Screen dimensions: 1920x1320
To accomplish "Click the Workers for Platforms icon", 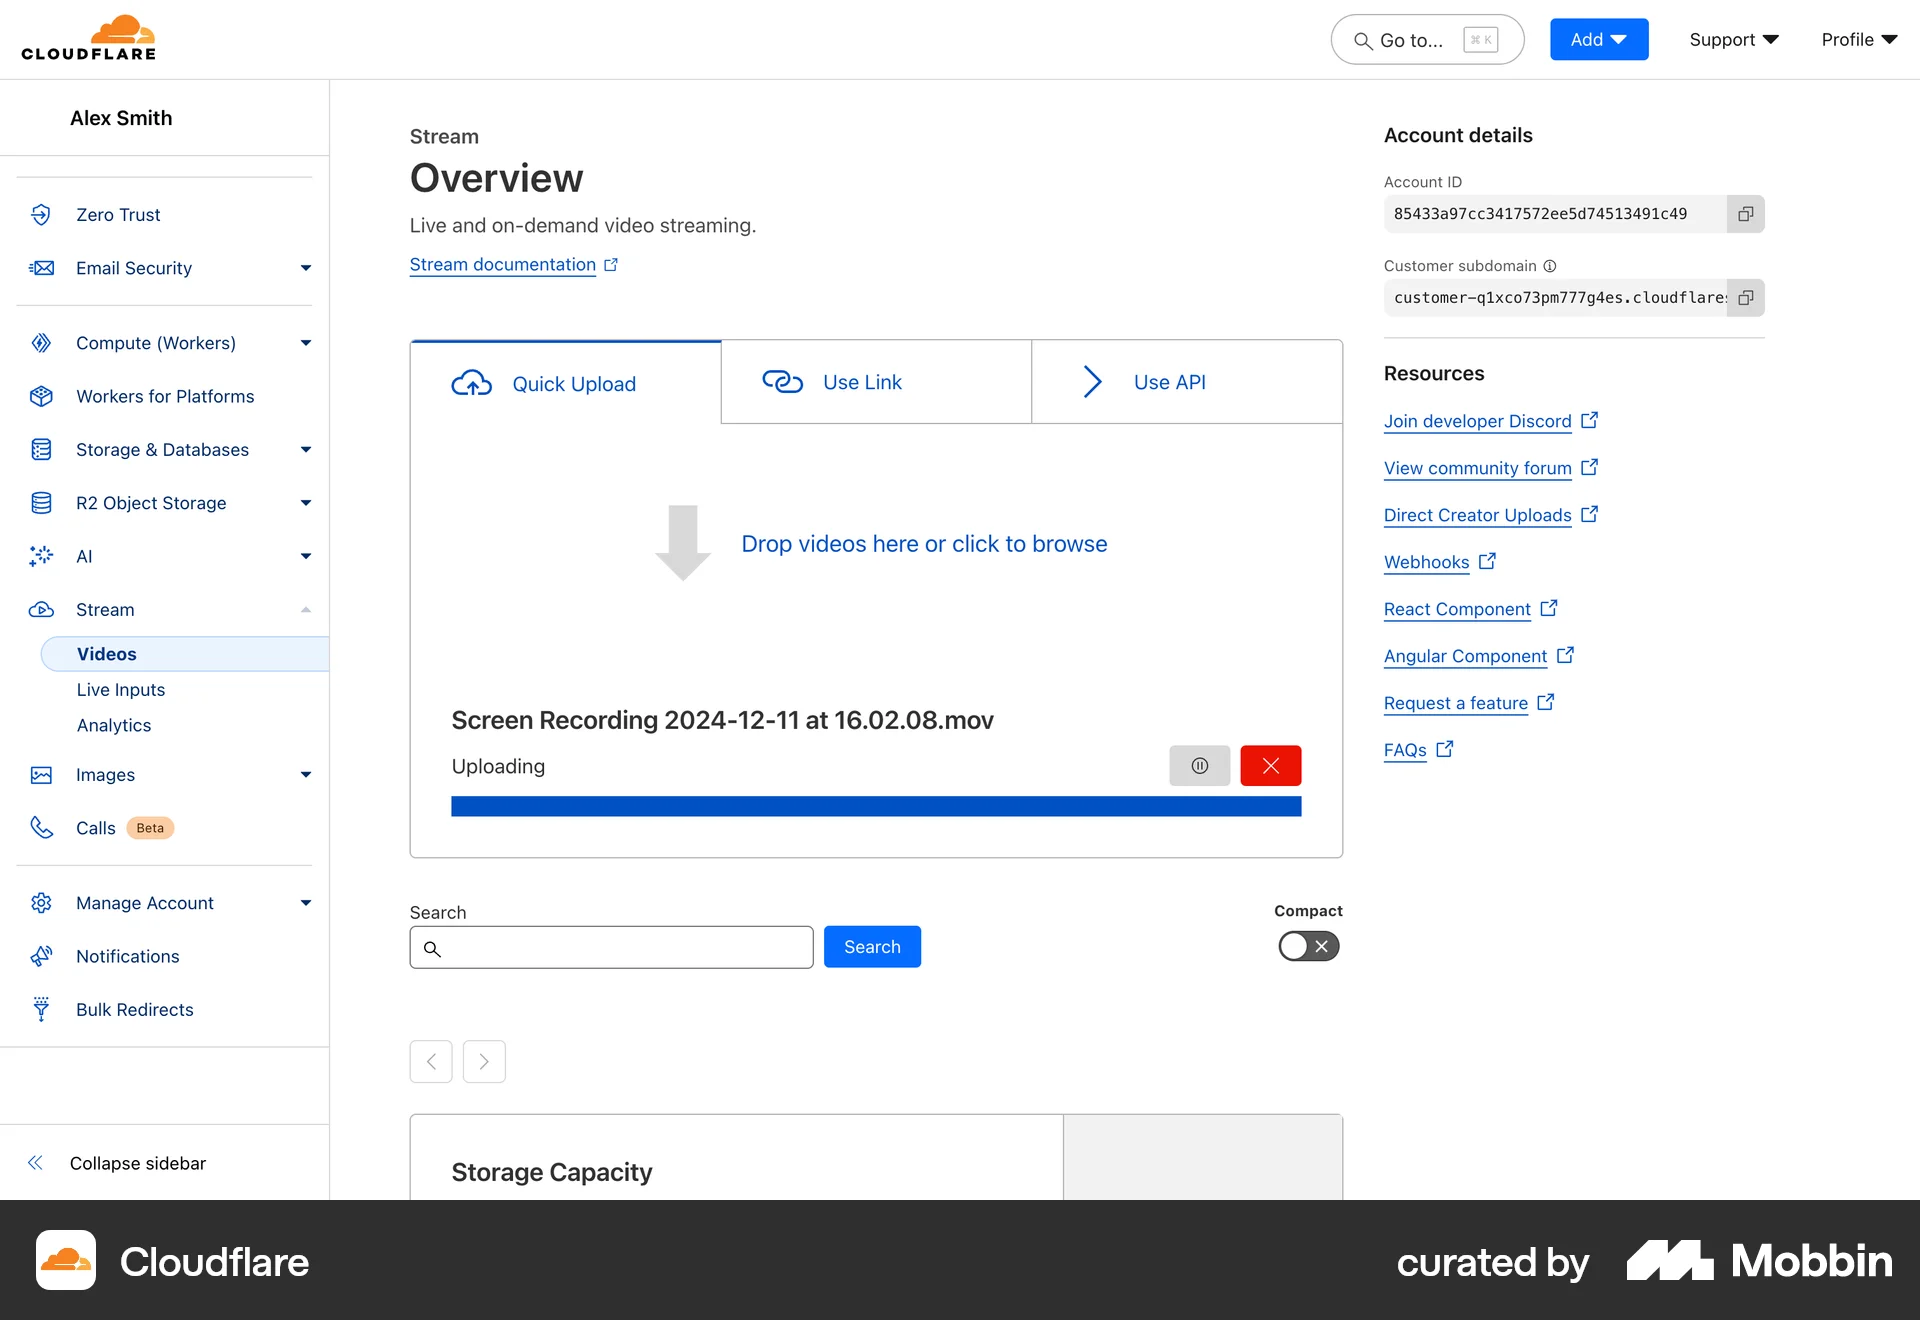I will [41, 396].
